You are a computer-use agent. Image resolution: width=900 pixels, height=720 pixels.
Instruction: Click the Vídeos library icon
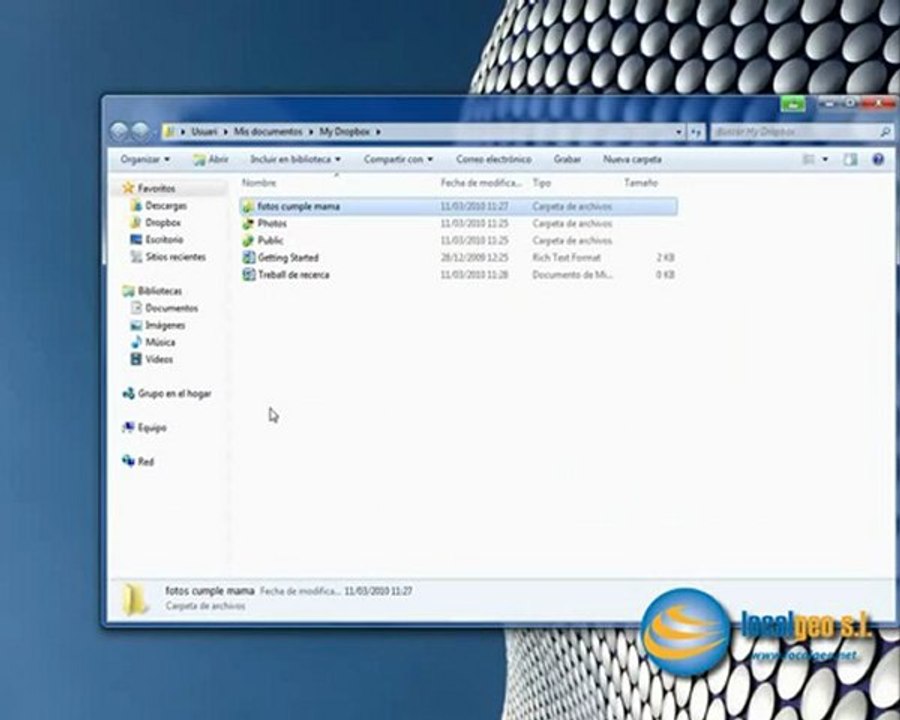(136, 359)
